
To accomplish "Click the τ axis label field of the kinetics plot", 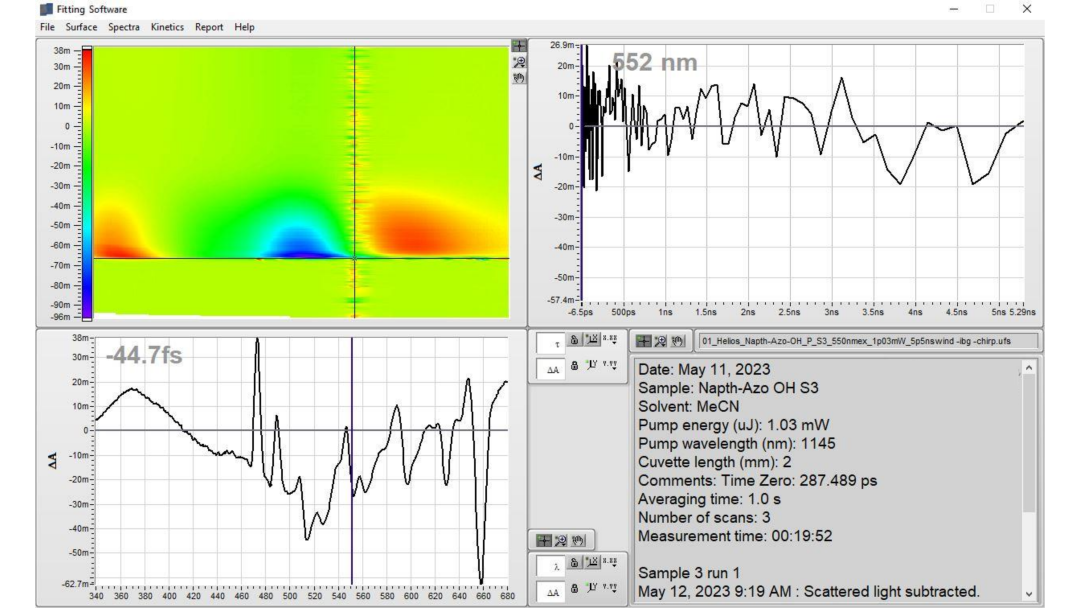I will point(551,343).
